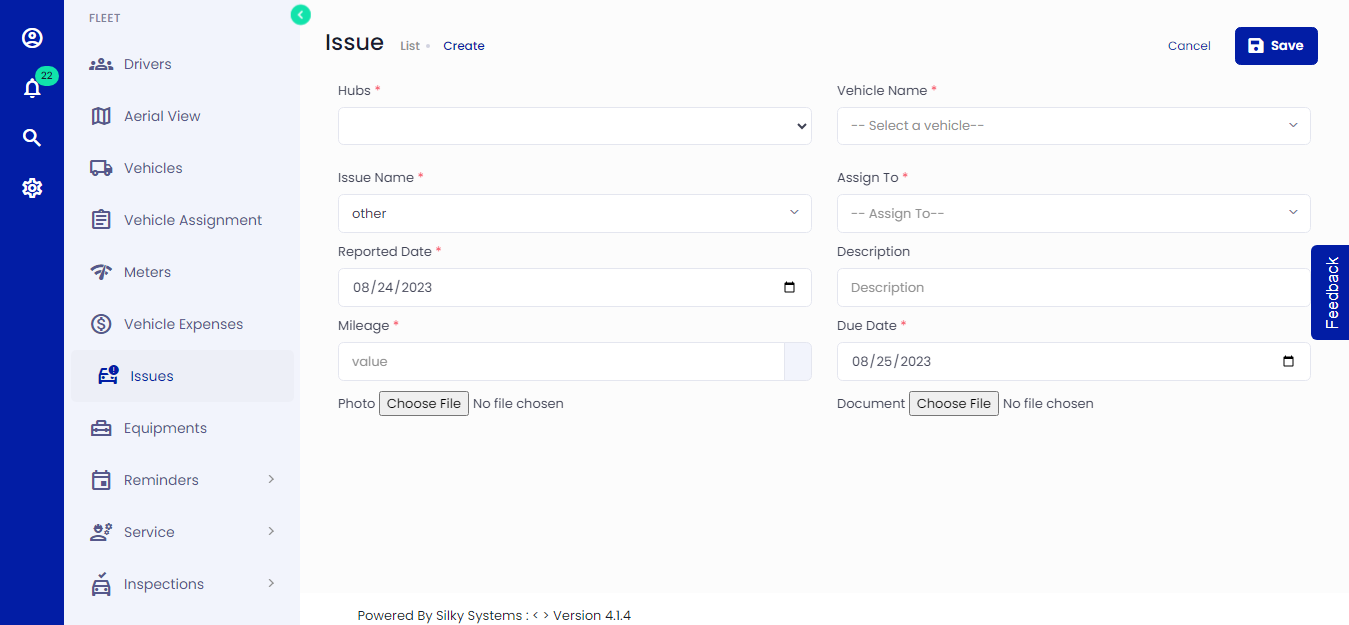Open the Hubs dropdown
The width and height of the screenshot is (1349, 625).
pos(574,126)
